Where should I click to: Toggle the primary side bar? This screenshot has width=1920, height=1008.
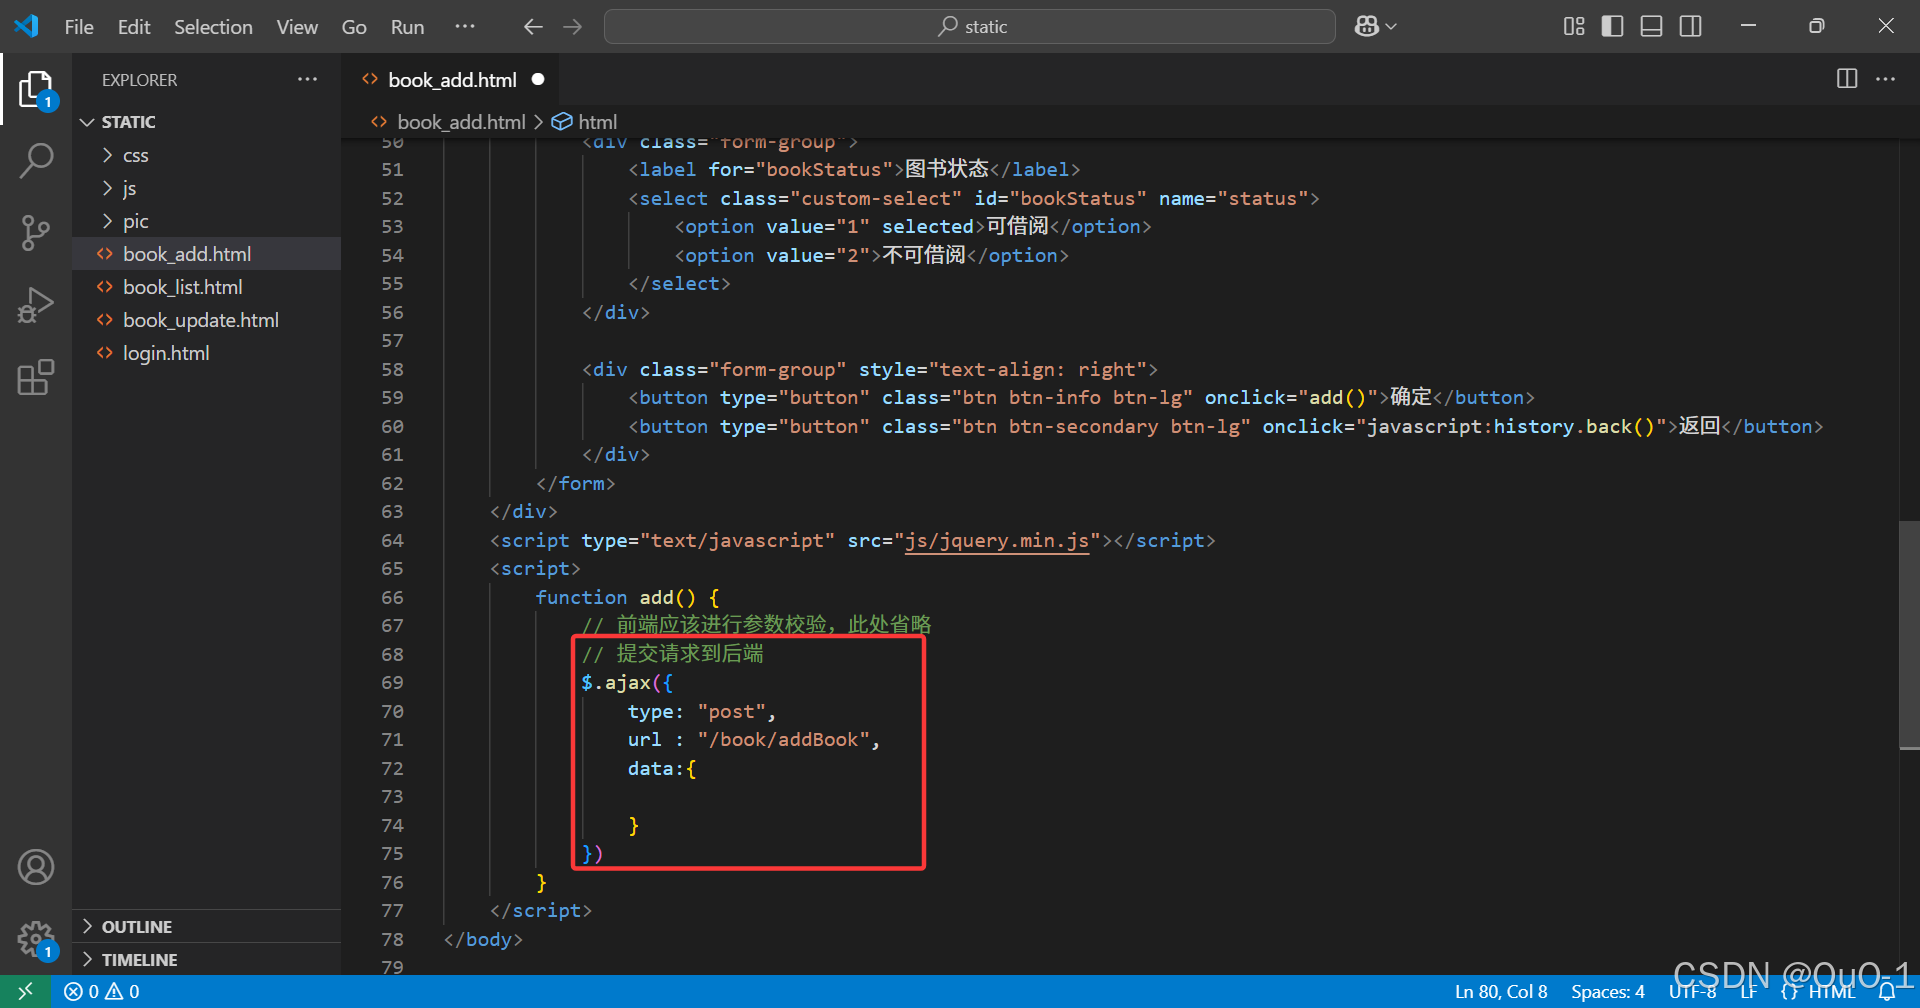(1612, 27)
